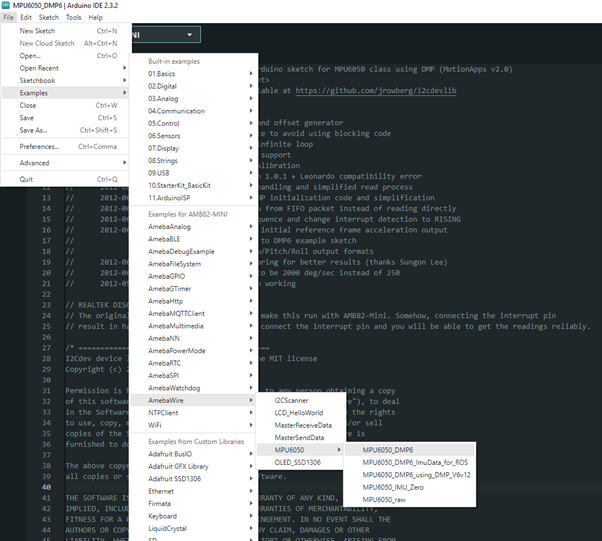Click Save As... in File menu
602x541 pixels.
34,130
